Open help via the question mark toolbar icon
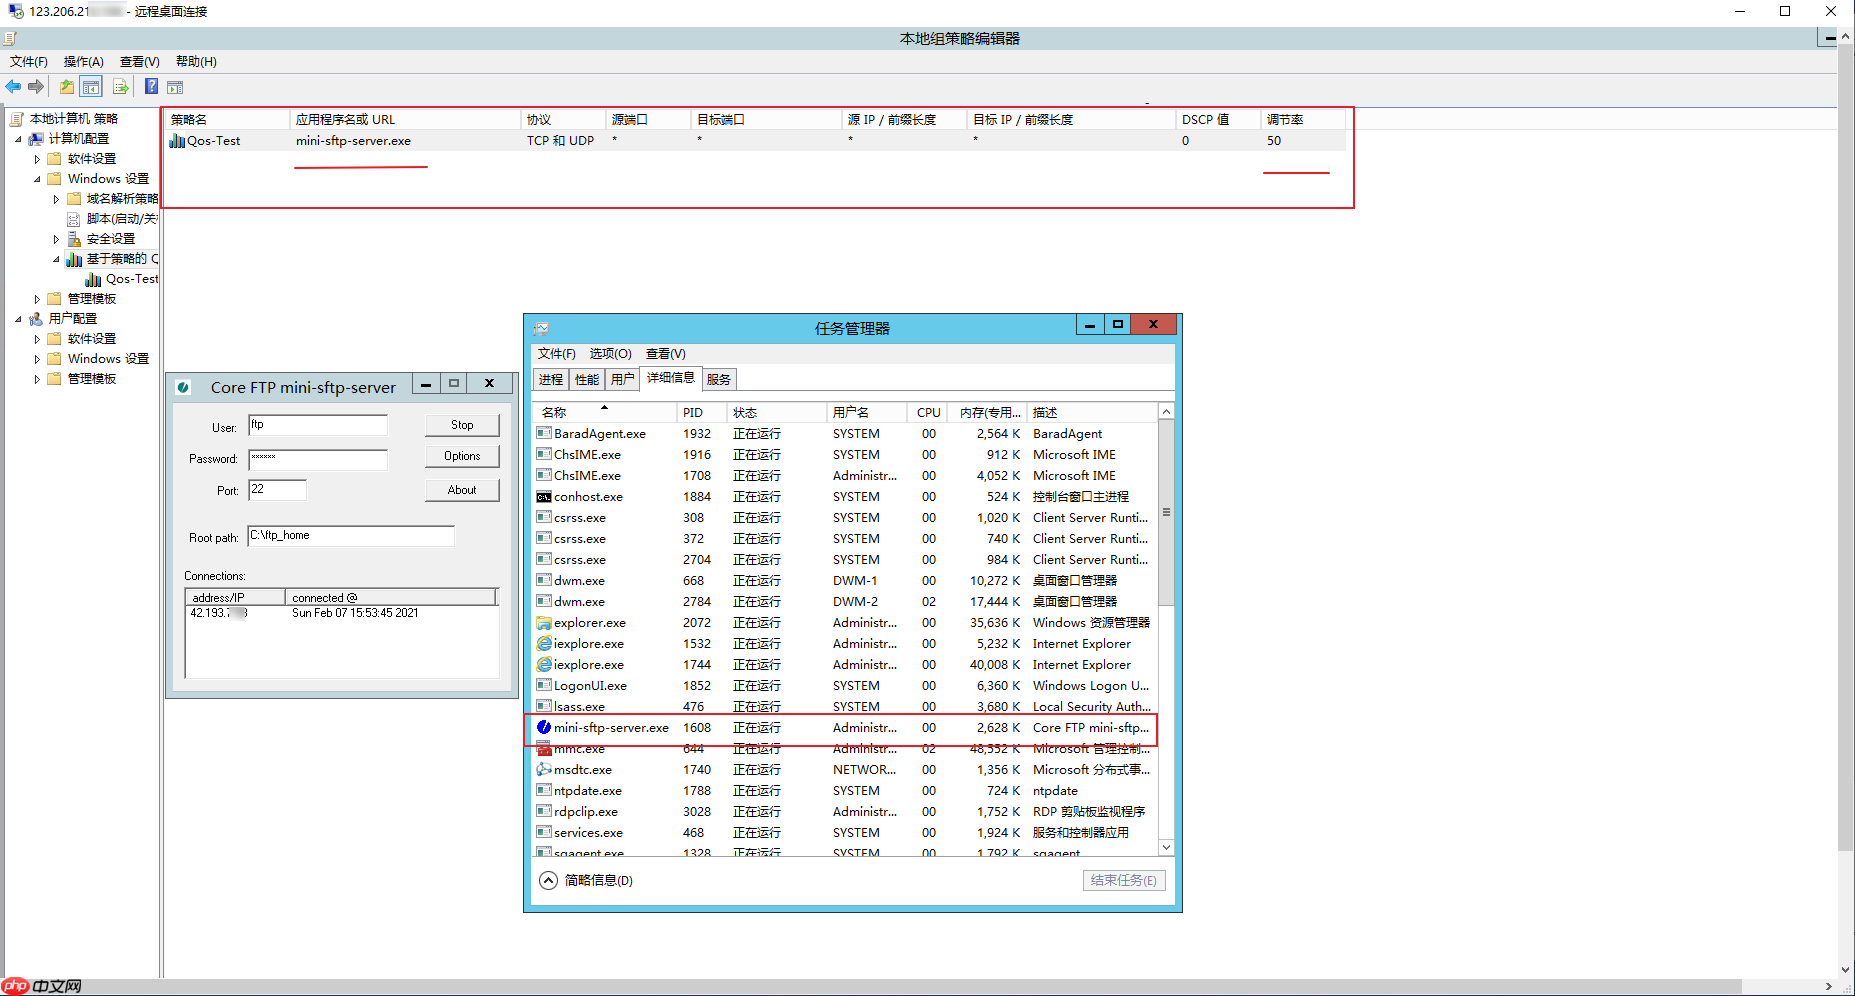 click(151, 87)
